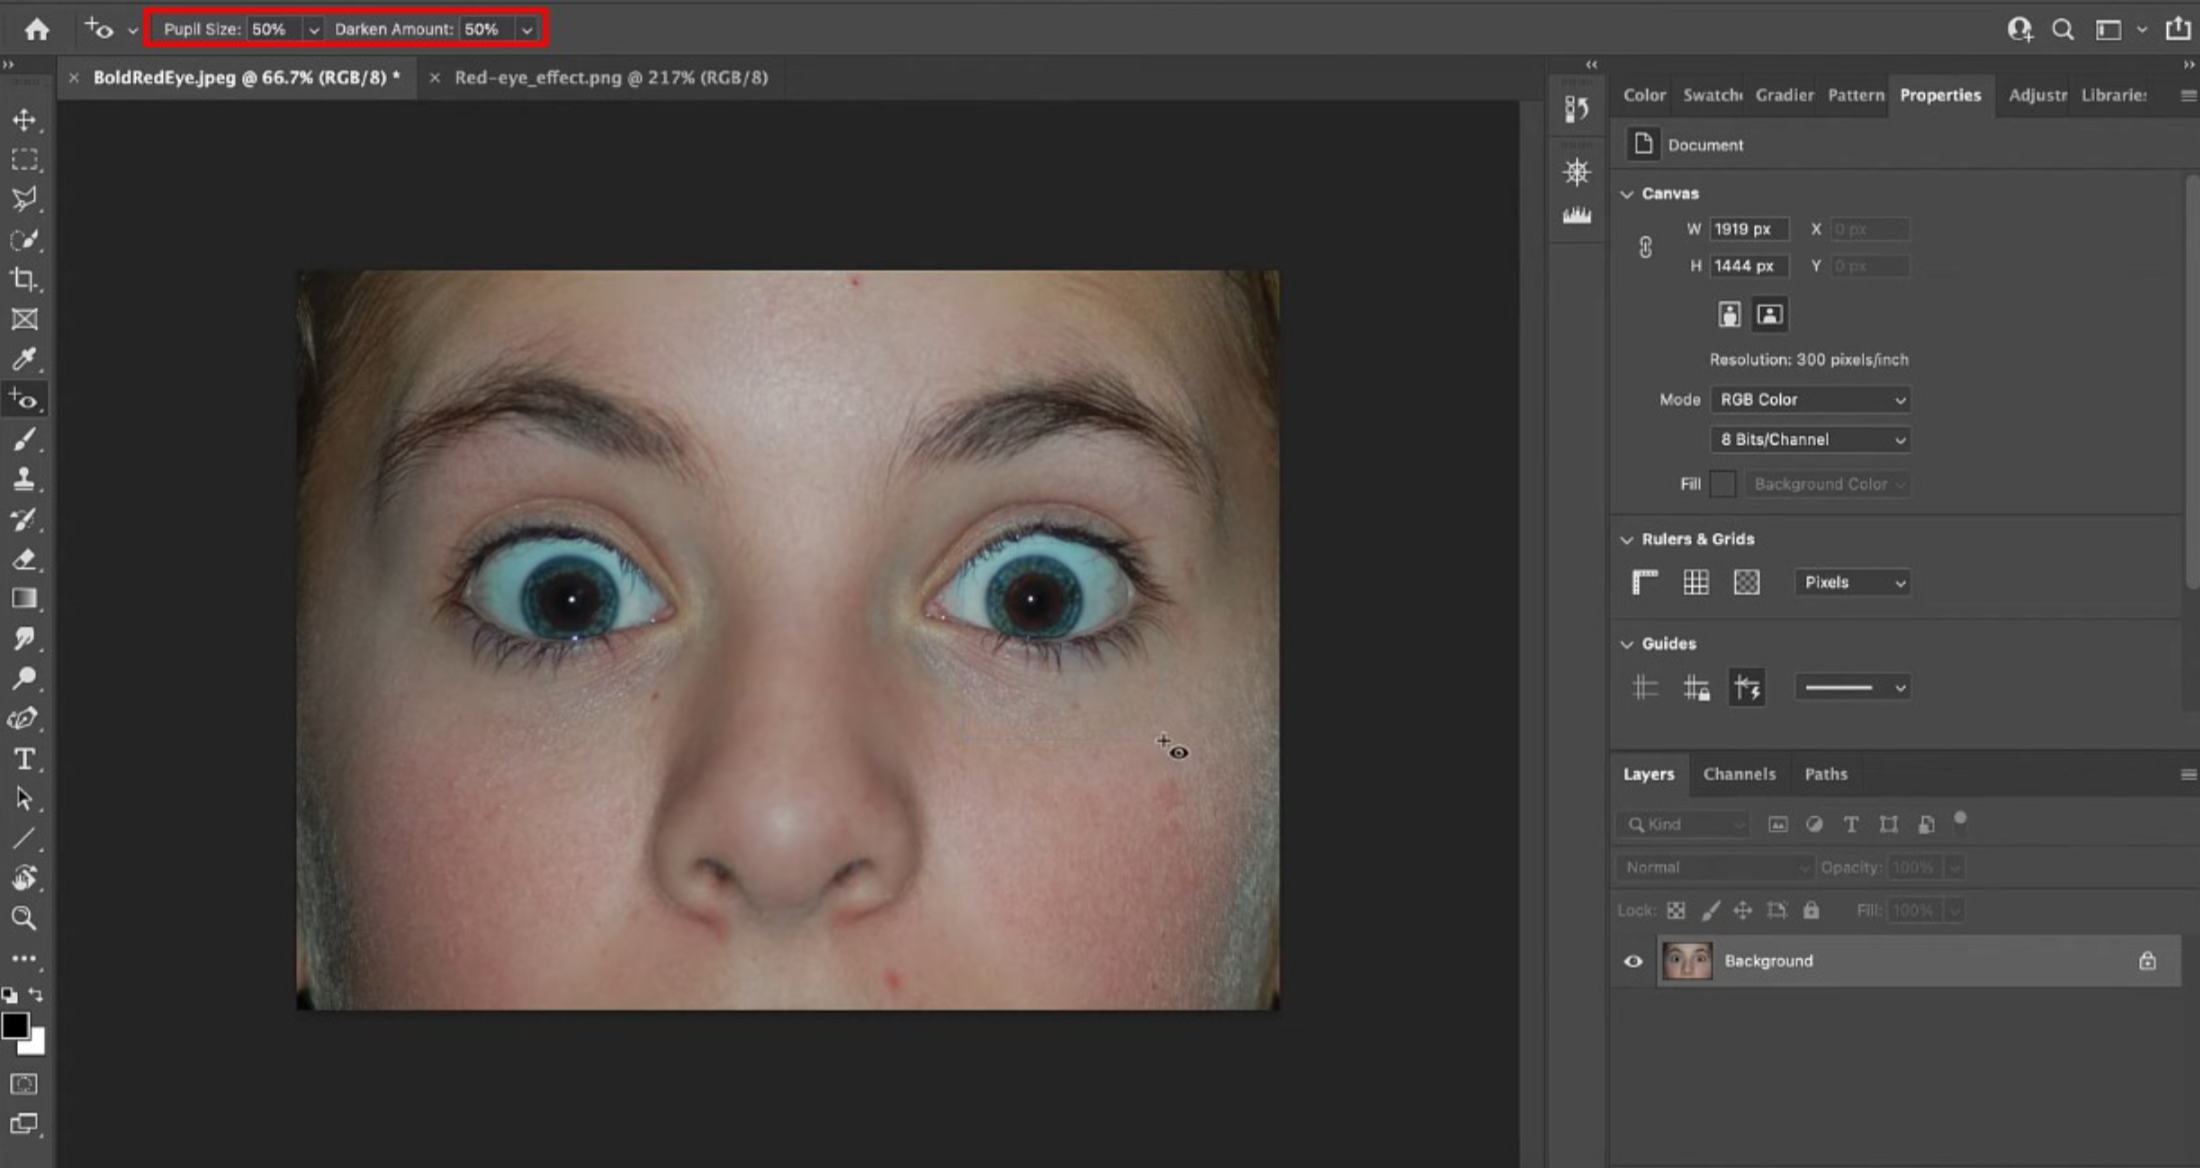Swap foreground and background colors

[x=36, y=994]
